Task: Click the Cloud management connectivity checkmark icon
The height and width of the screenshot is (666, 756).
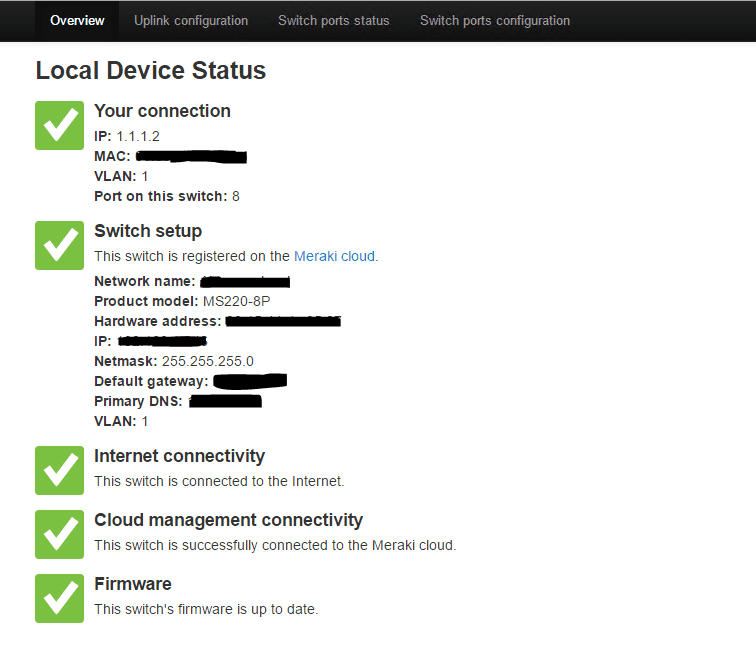Action: [59, 534]
